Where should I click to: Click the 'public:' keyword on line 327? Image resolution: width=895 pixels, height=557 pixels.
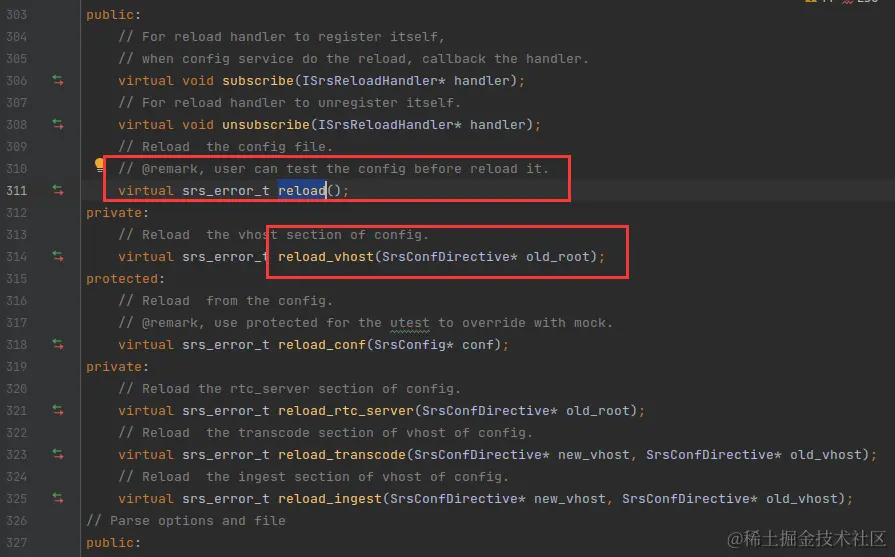pos(114,542)
